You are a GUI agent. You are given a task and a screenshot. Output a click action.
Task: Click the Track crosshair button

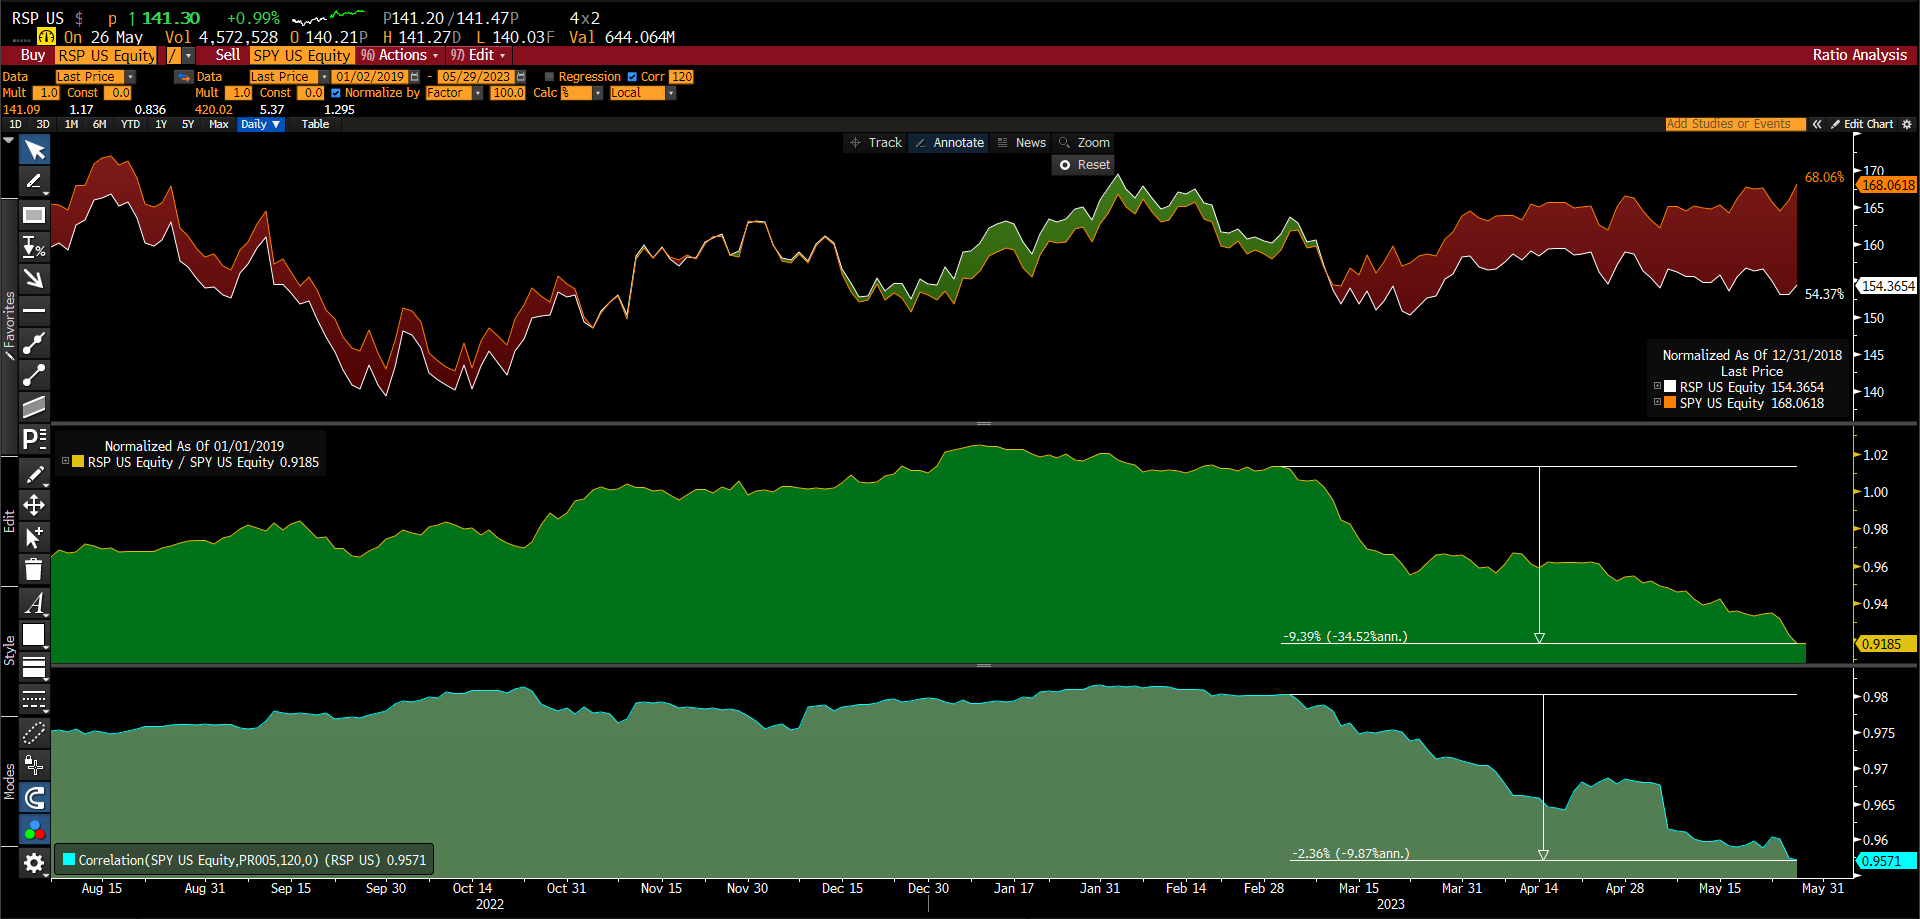tap(876, 143)
